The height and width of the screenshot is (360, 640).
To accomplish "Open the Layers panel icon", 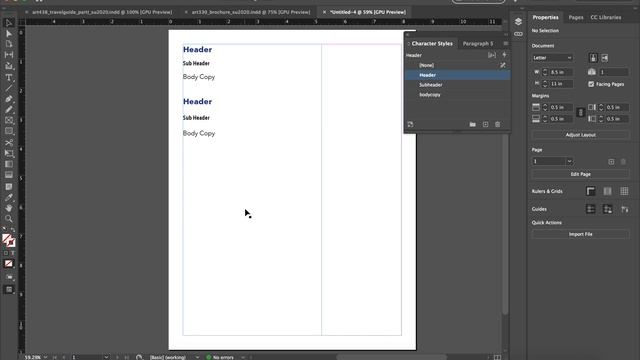I will point(518,22).
